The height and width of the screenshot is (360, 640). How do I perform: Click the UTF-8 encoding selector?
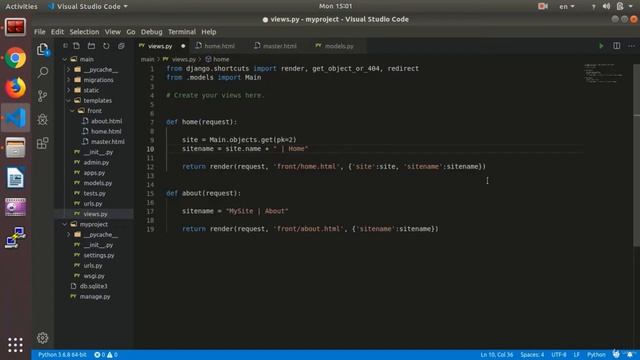(559, 355)
